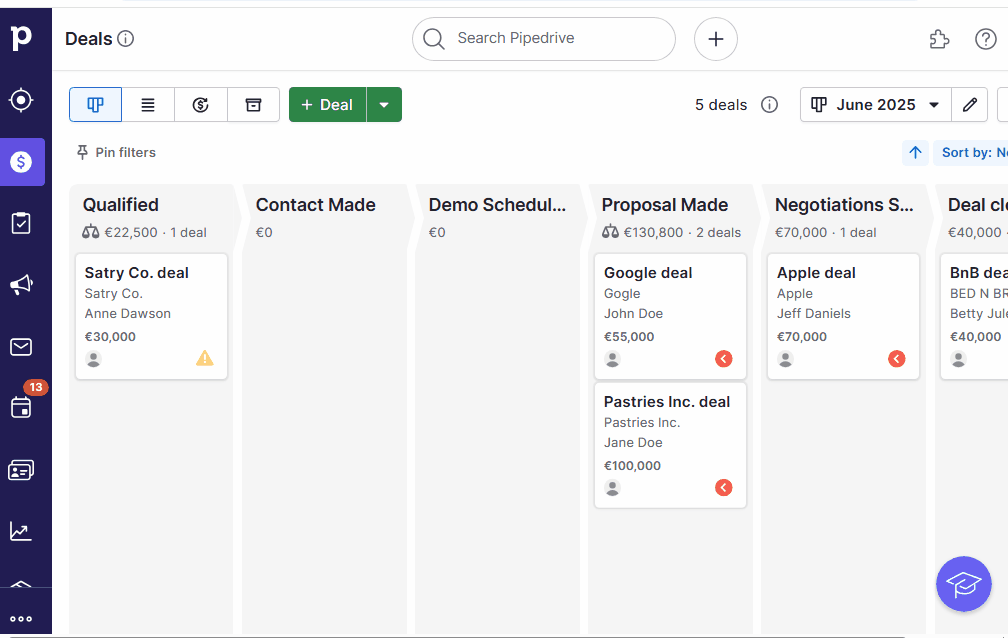Click the Contact Made stage header
Image resolution: width=1008 pixels, height=638 pixels.
[x=316, y=205]
